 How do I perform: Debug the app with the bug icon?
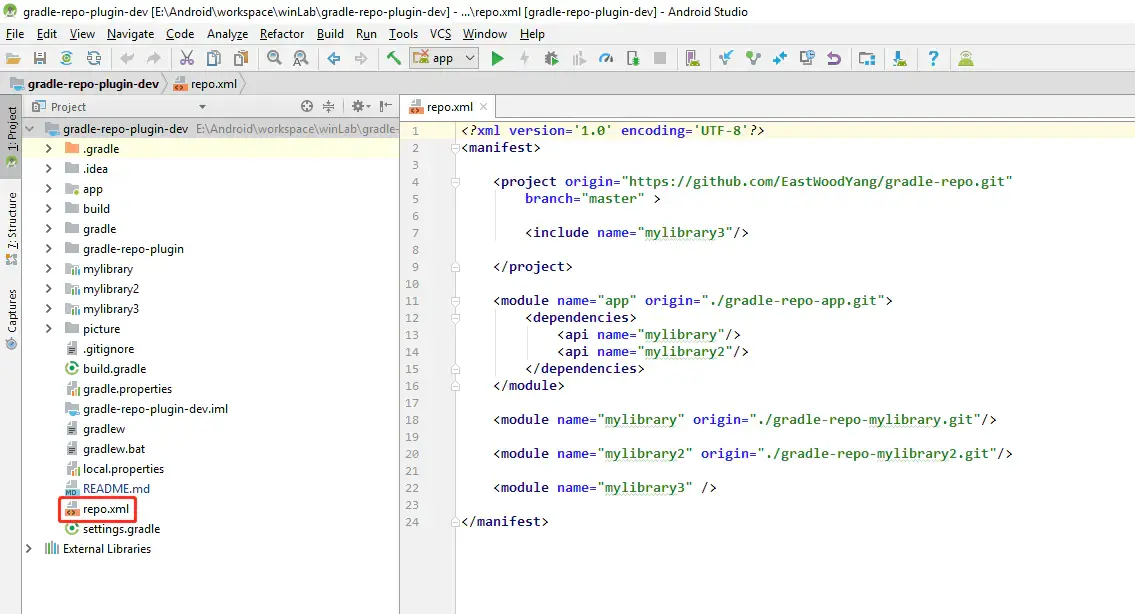[552, 59]
